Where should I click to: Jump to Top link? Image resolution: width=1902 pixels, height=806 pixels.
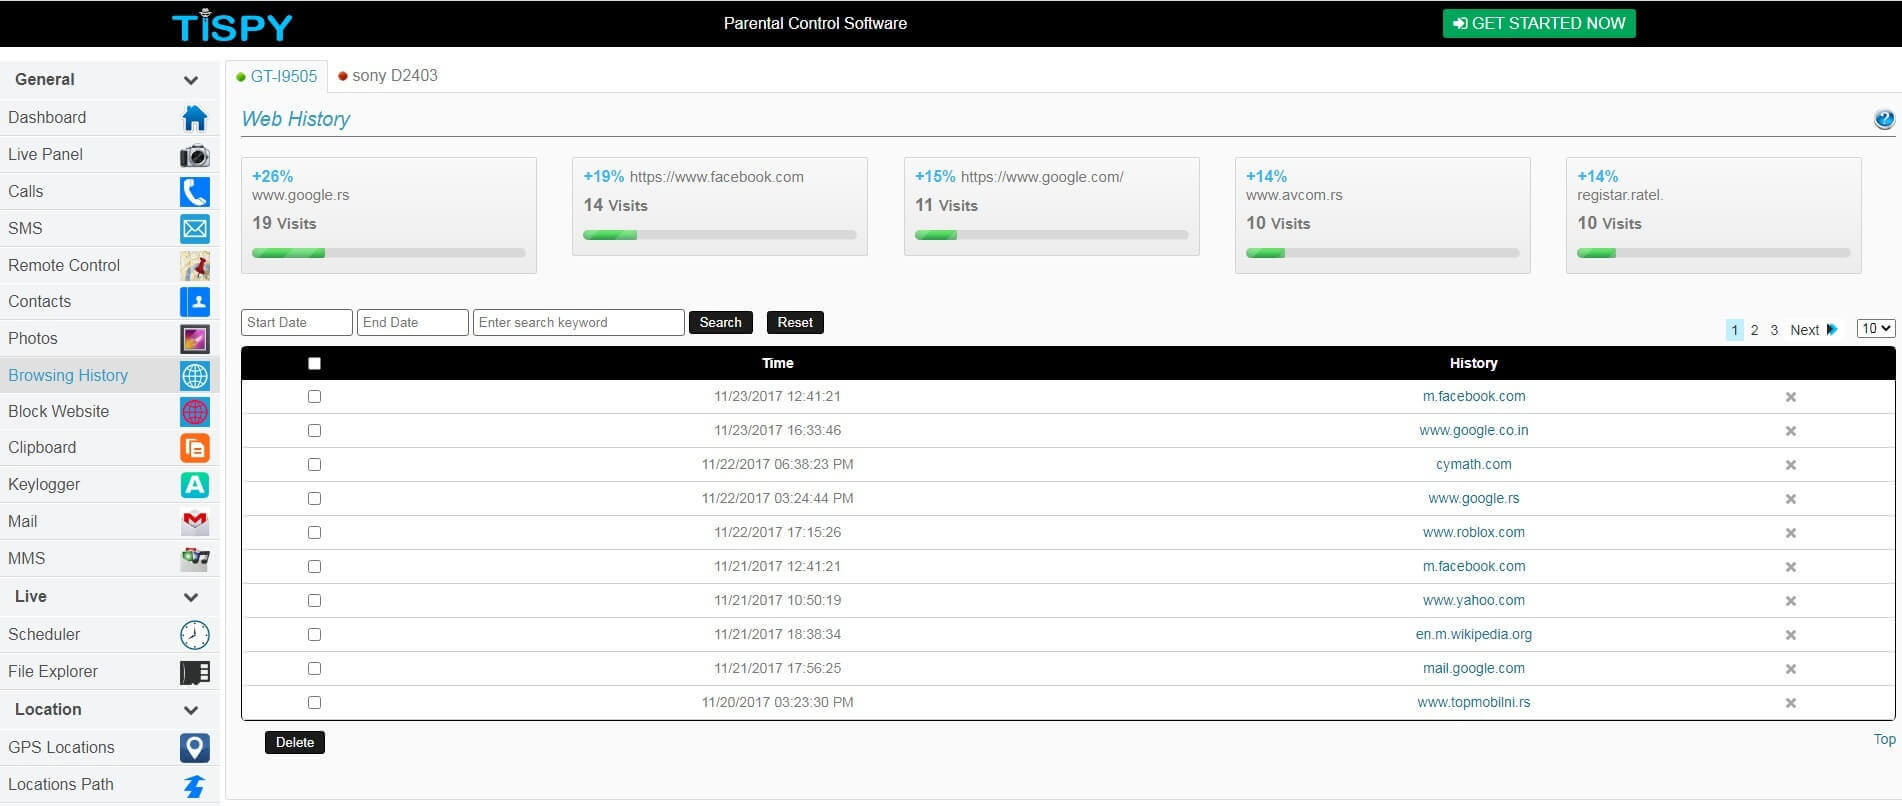click(x=1884, y=740)
